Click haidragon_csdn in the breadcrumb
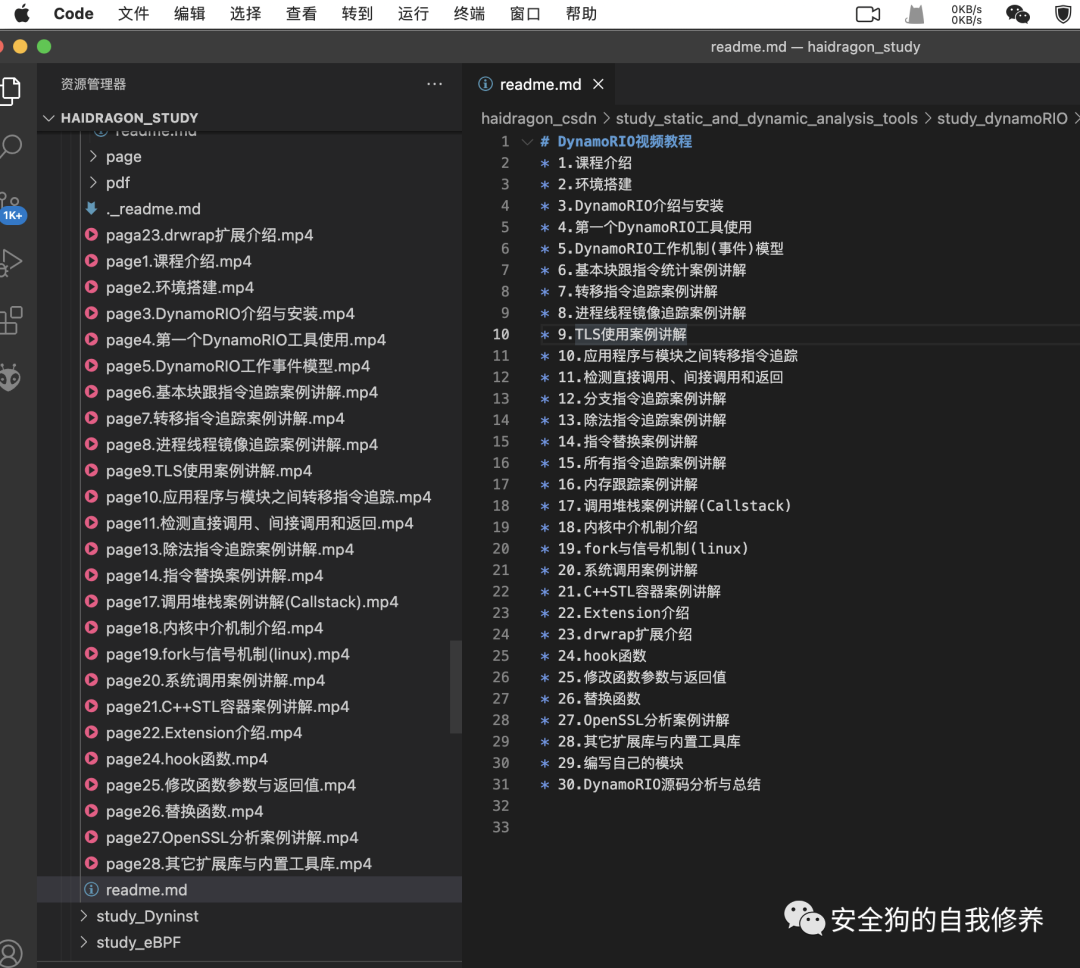Viewport: 1080px width, 968px height. pyautogui.click(x=539, y=119)
